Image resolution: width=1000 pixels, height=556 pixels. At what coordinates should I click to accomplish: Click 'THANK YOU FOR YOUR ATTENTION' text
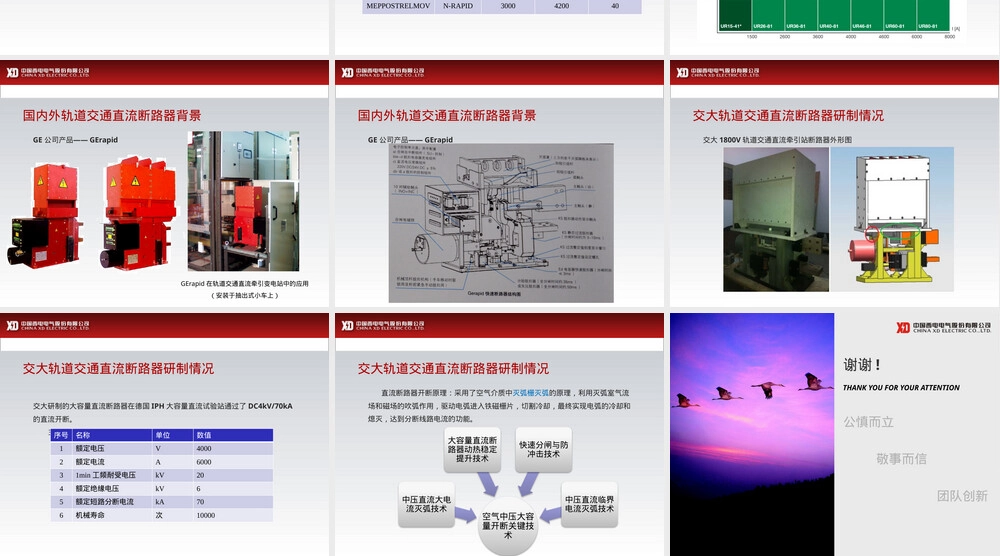tap(901, 388)
